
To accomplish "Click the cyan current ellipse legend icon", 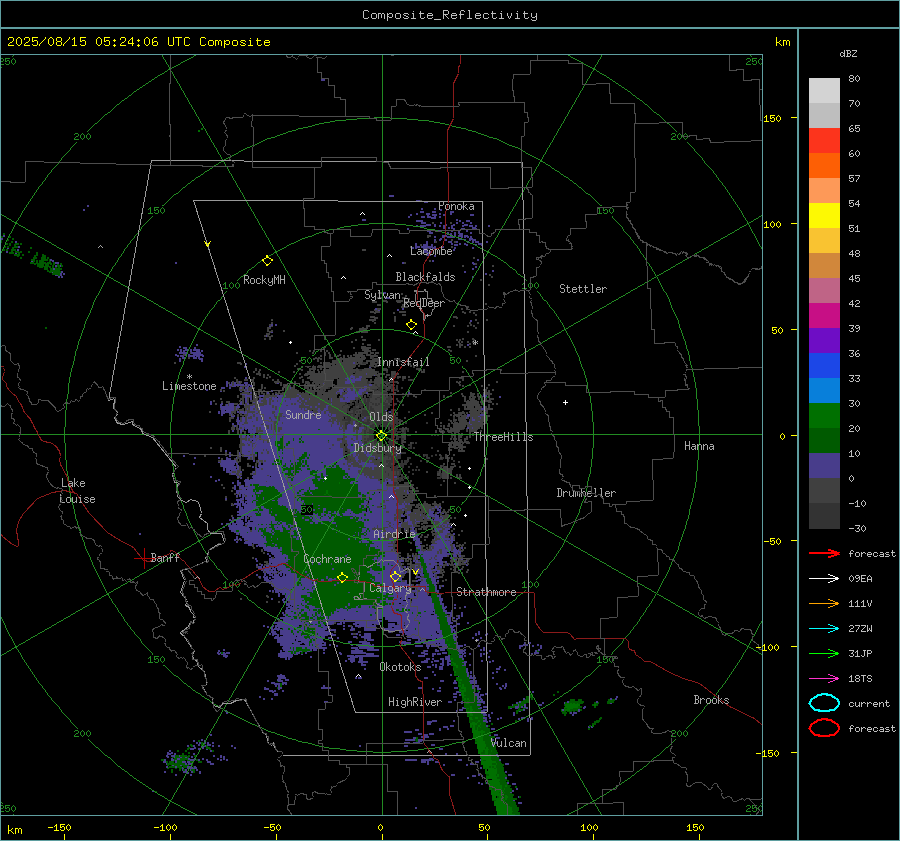I will 824,703.
